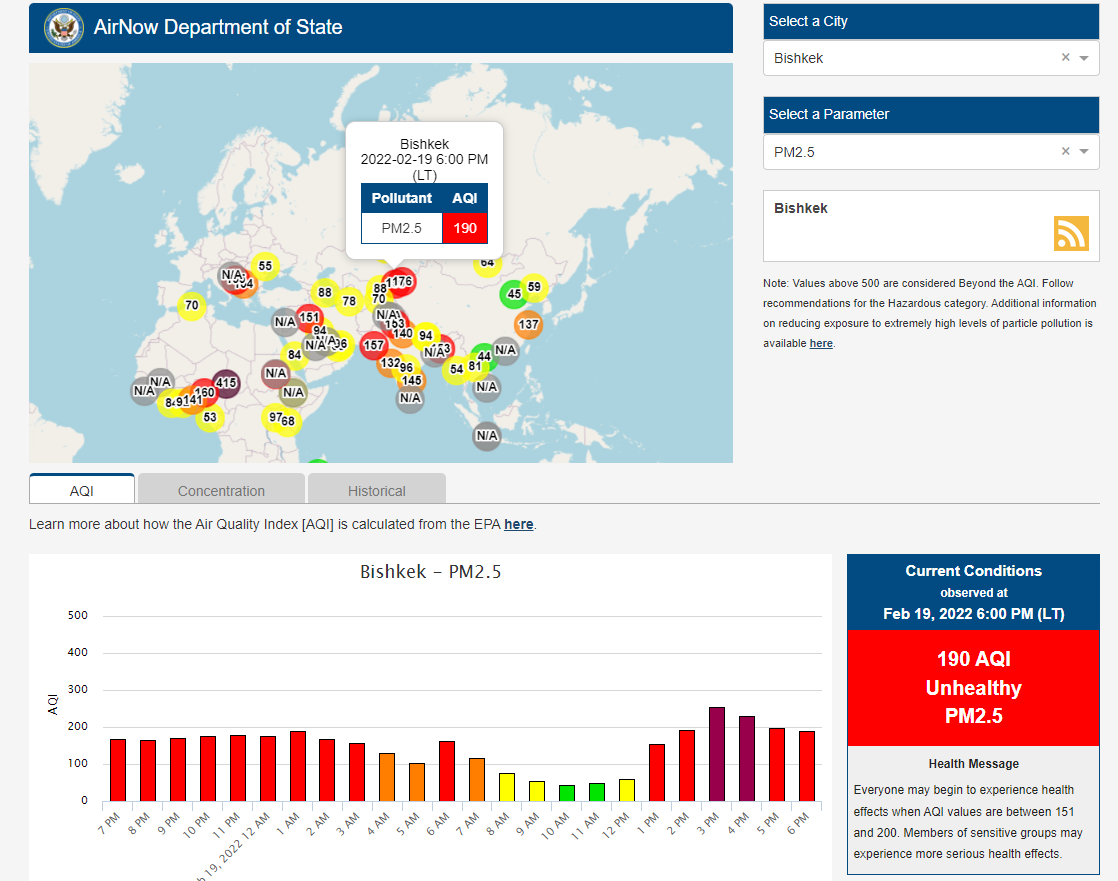Screen dimensions: 1118x881
Task: Clear the PM2.5 parameter selection
Action: 1065,152
